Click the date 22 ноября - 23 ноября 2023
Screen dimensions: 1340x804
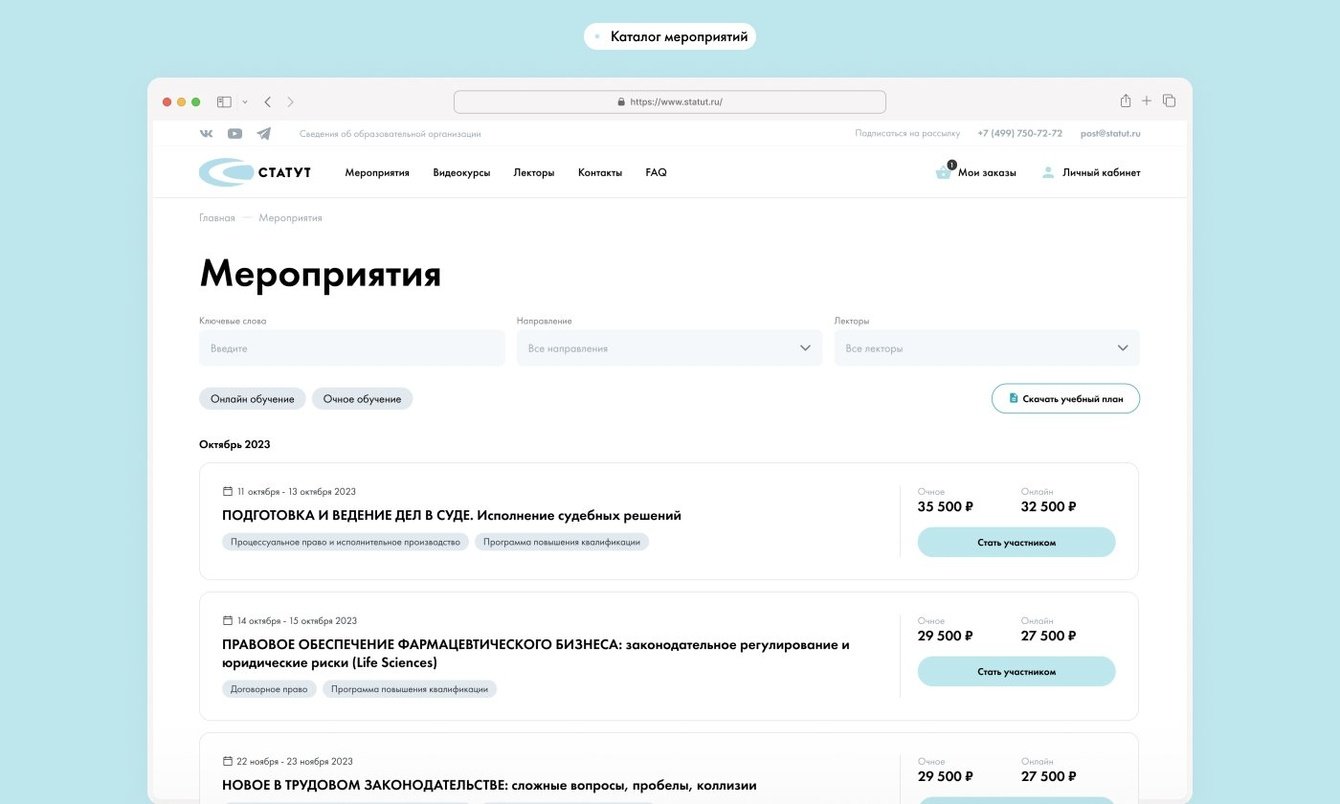tap(295, 762)
